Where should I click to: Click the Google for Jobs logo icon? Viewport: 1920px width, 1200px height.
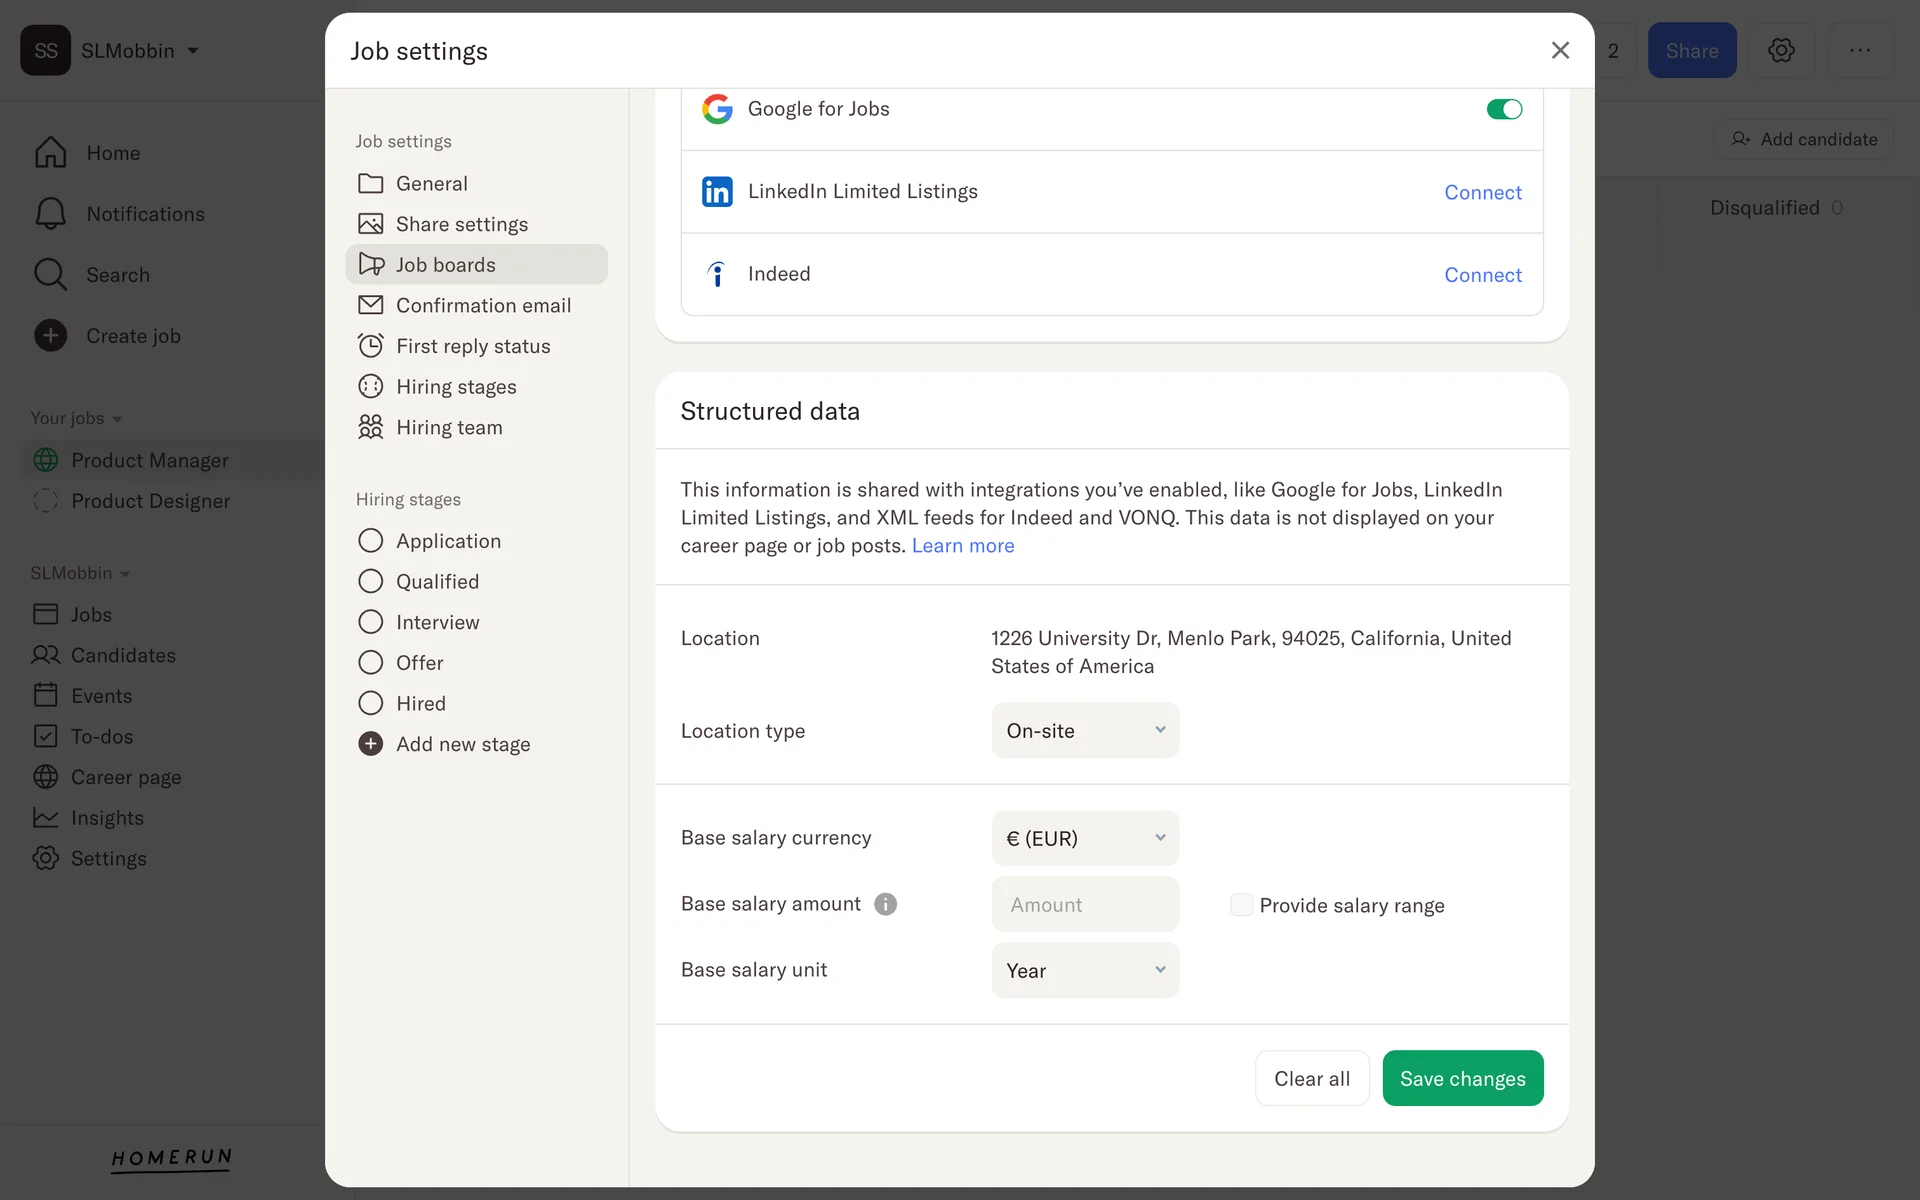(717, 109)
